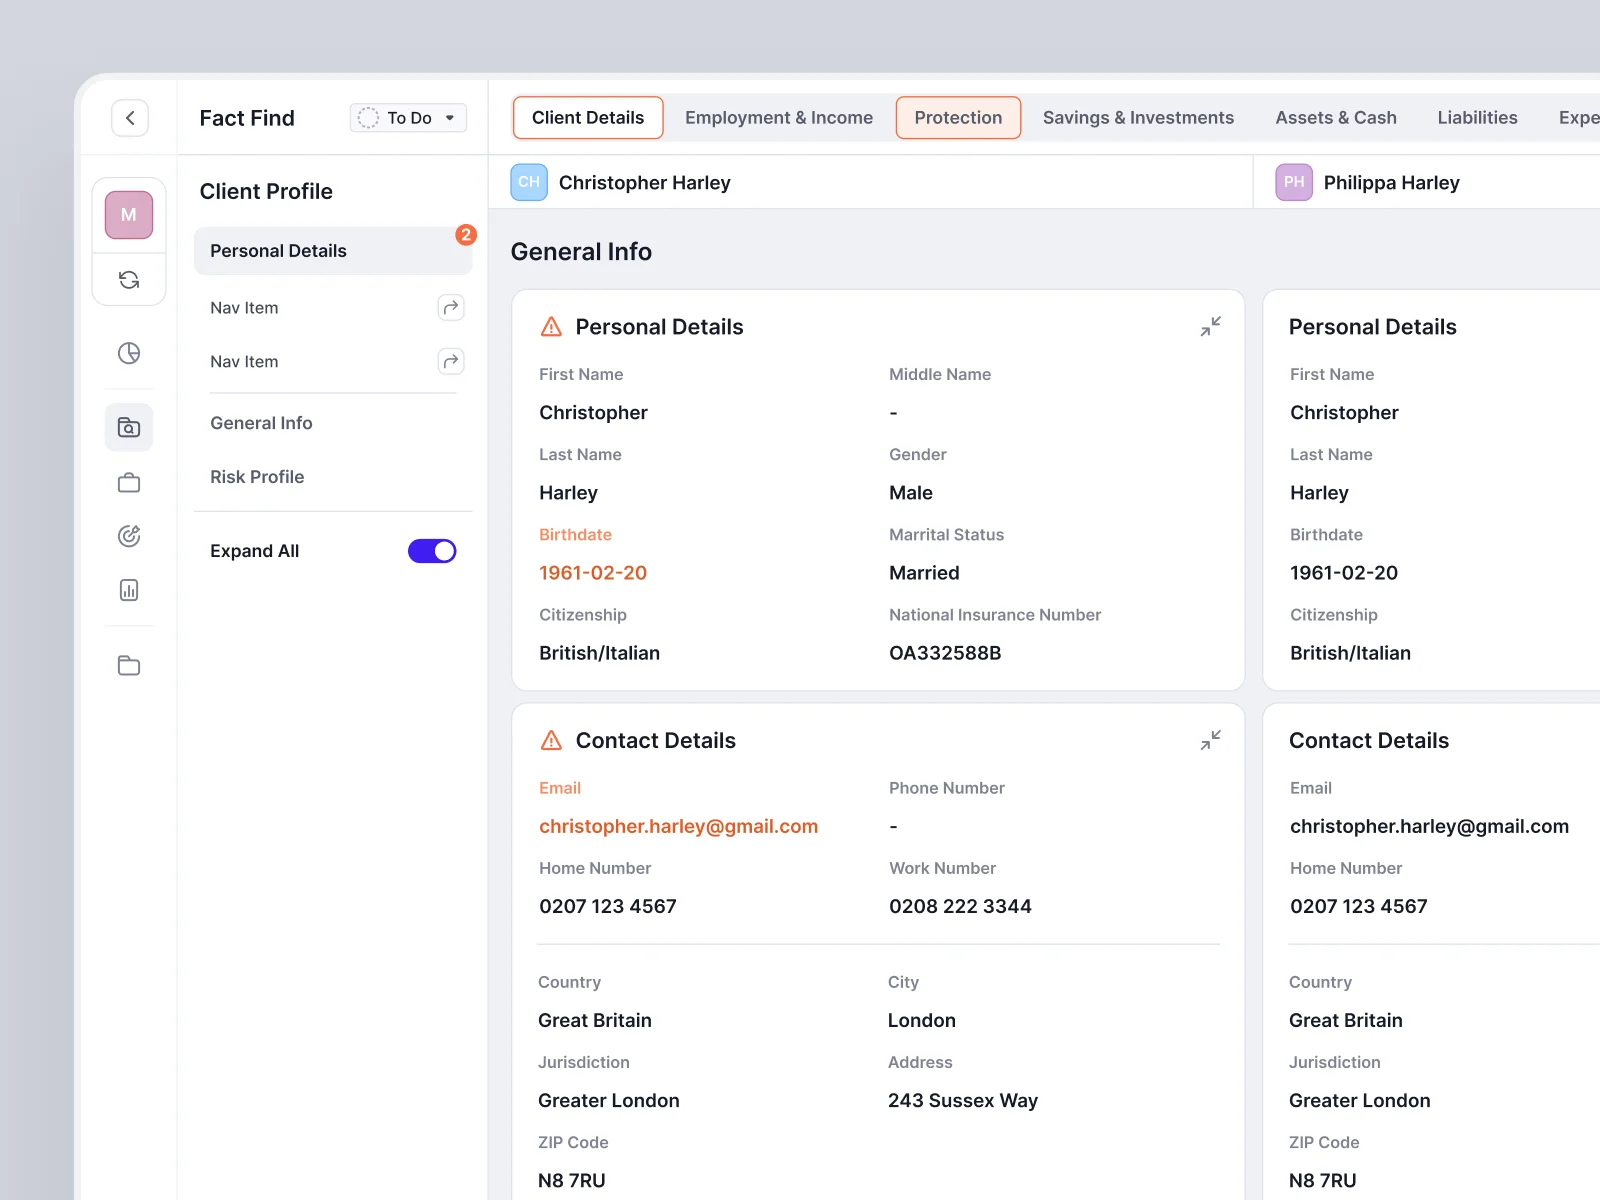1600x1200 pixels.
Task: Collapse Christopher's Personal Details card
Action: pos(1211,327)
